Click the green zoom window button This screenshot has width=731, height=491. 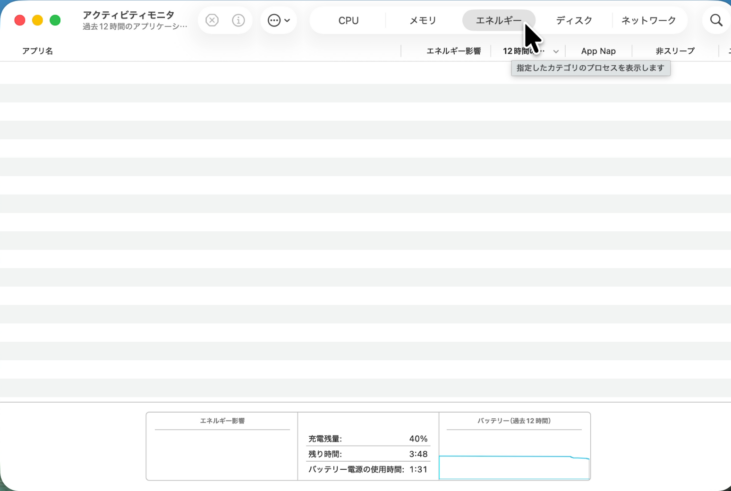click(55, 20)
